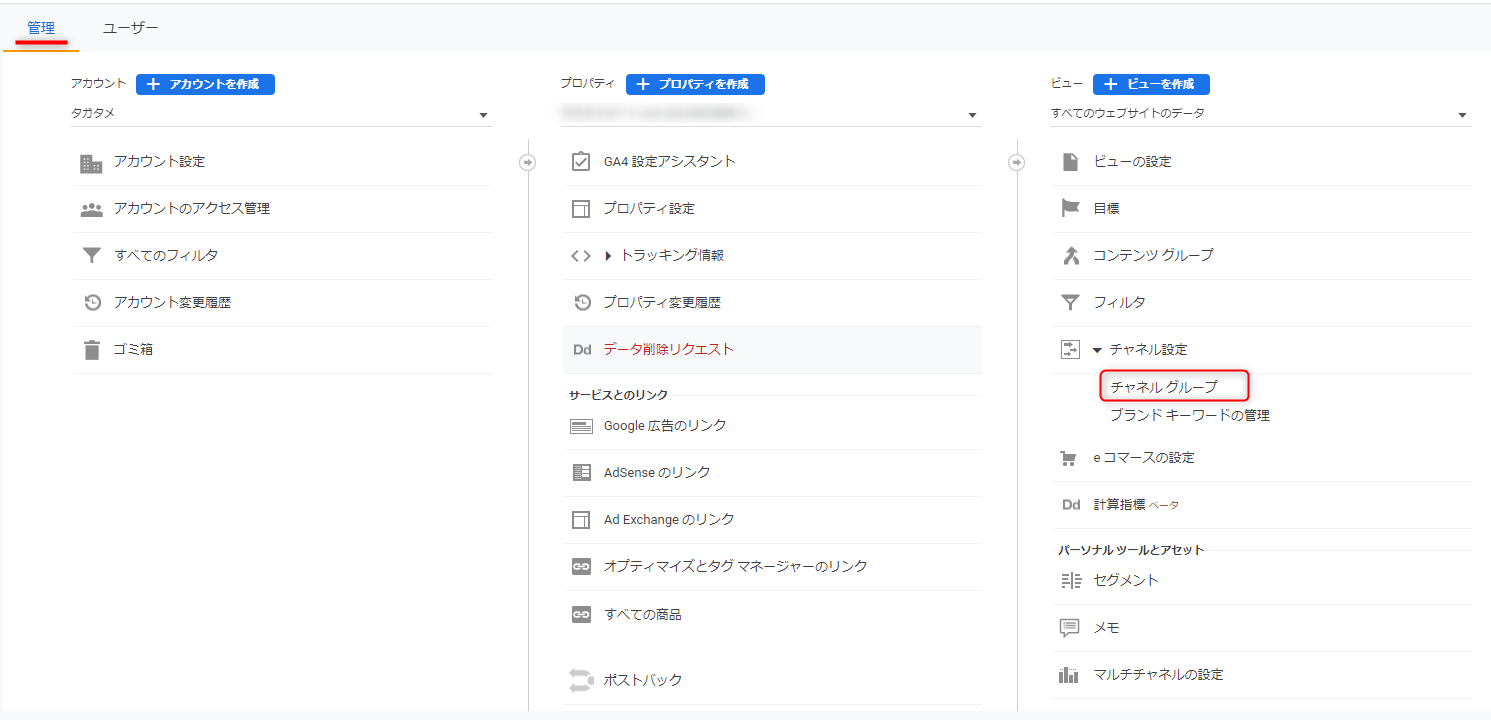The height and width of the screenshot is (720, 1491).
Task: Open チャネル グループ under channel settings
Action: 1164,386
